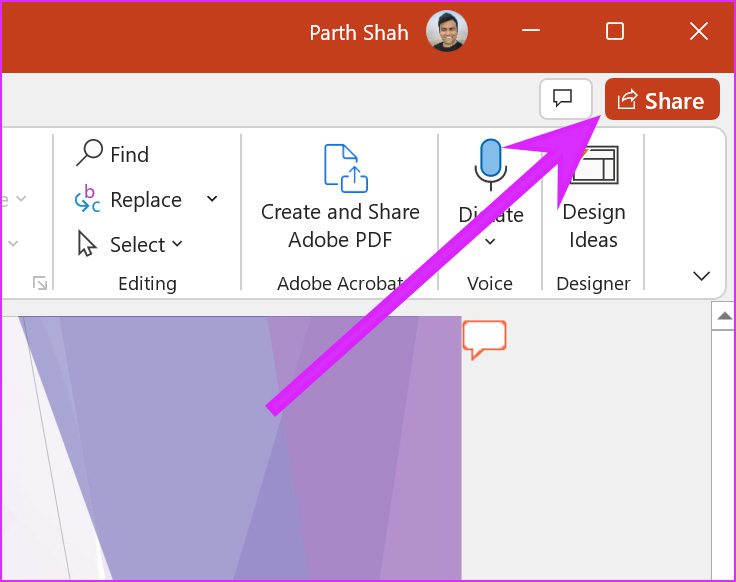Click the Find magnifier icon
Image resolution: width=736 pixels, height=582 pixels.
click(90, 153)
